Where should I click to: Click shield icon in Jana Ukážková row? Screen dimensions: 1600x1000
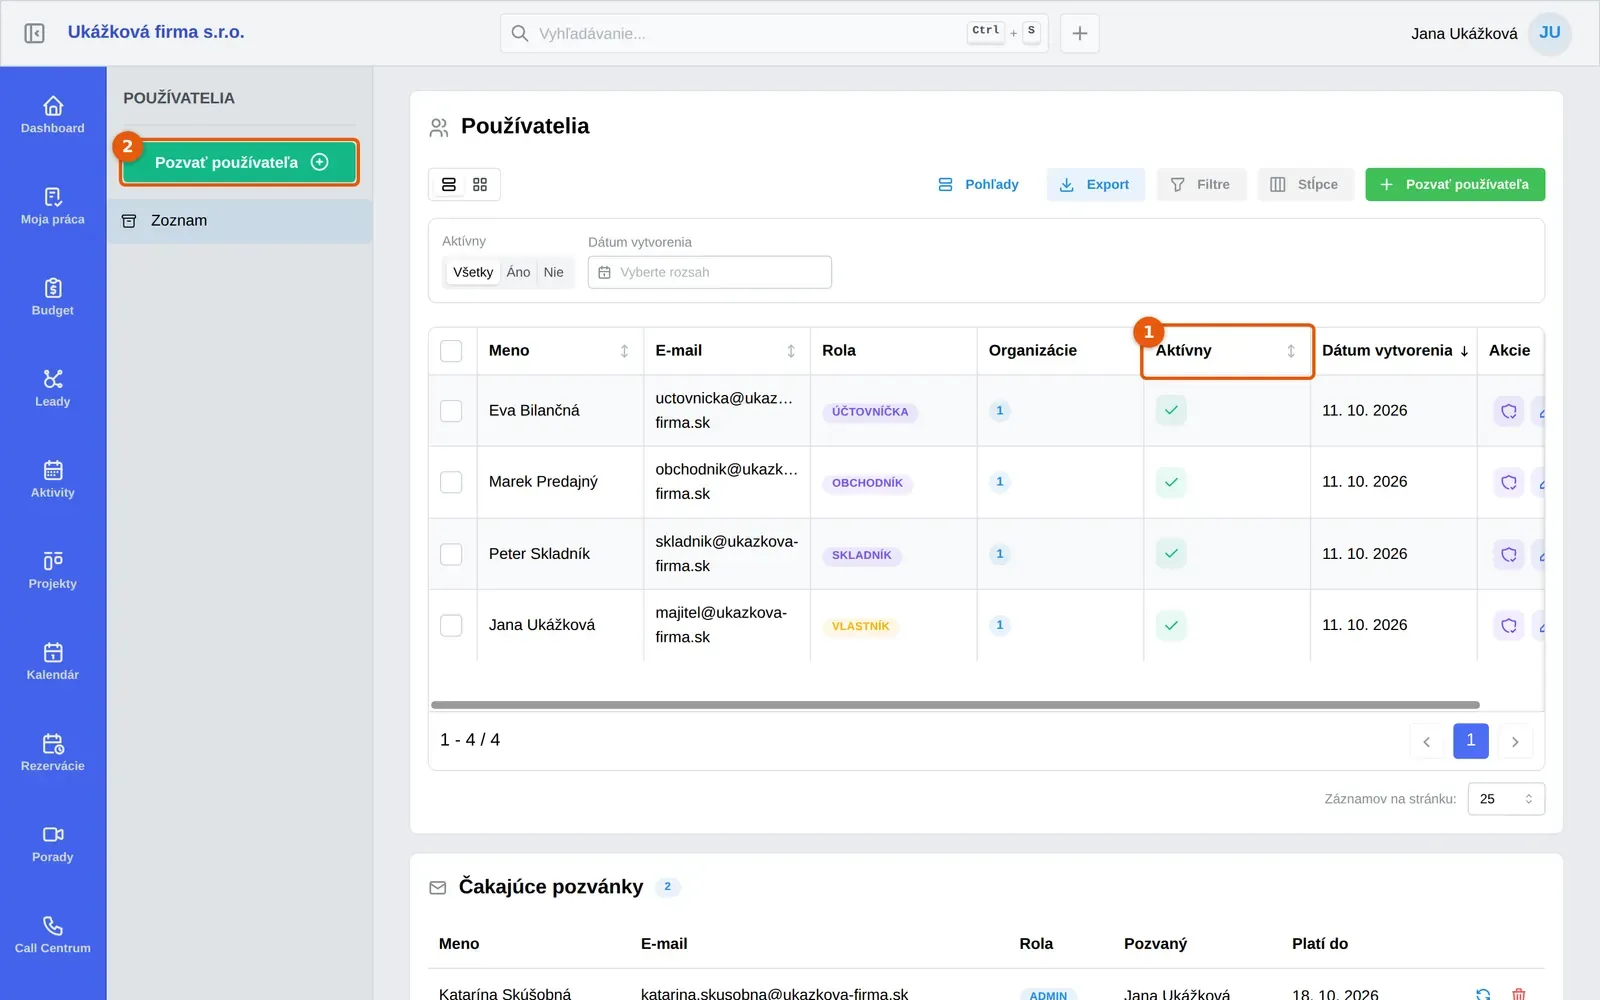point(1509,626)
